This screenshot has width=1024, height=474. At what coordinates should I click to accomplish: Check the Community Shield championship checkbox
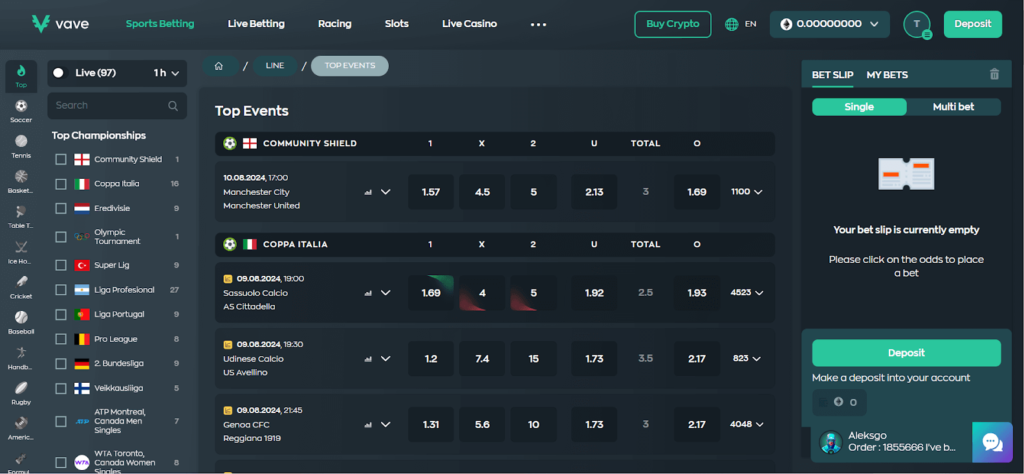point(61,159)
